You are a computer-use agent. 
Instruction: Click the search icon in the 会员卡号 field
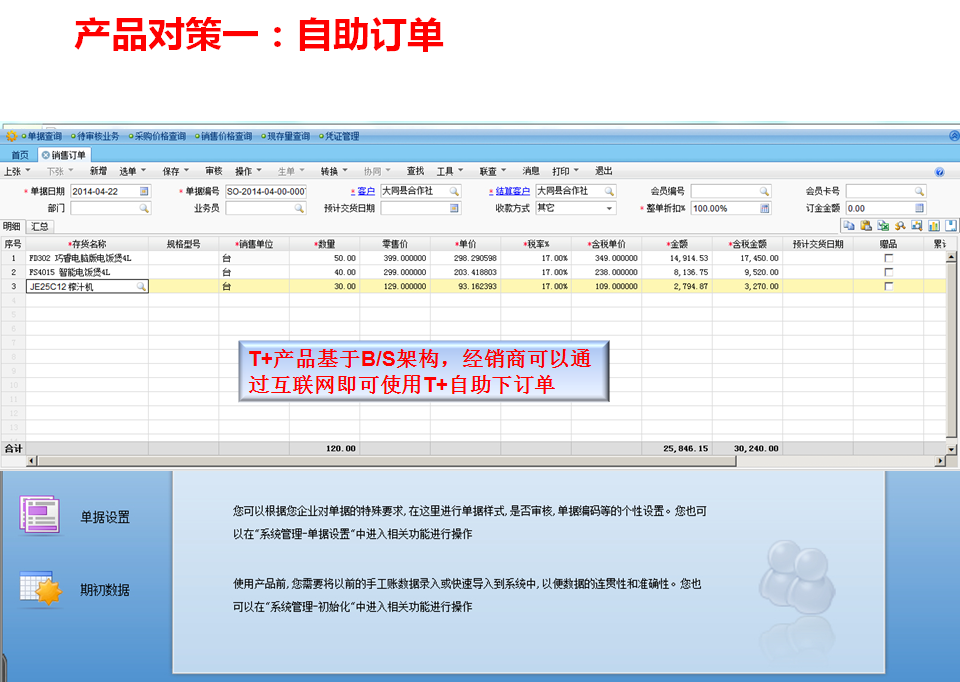tap(919, 191)
